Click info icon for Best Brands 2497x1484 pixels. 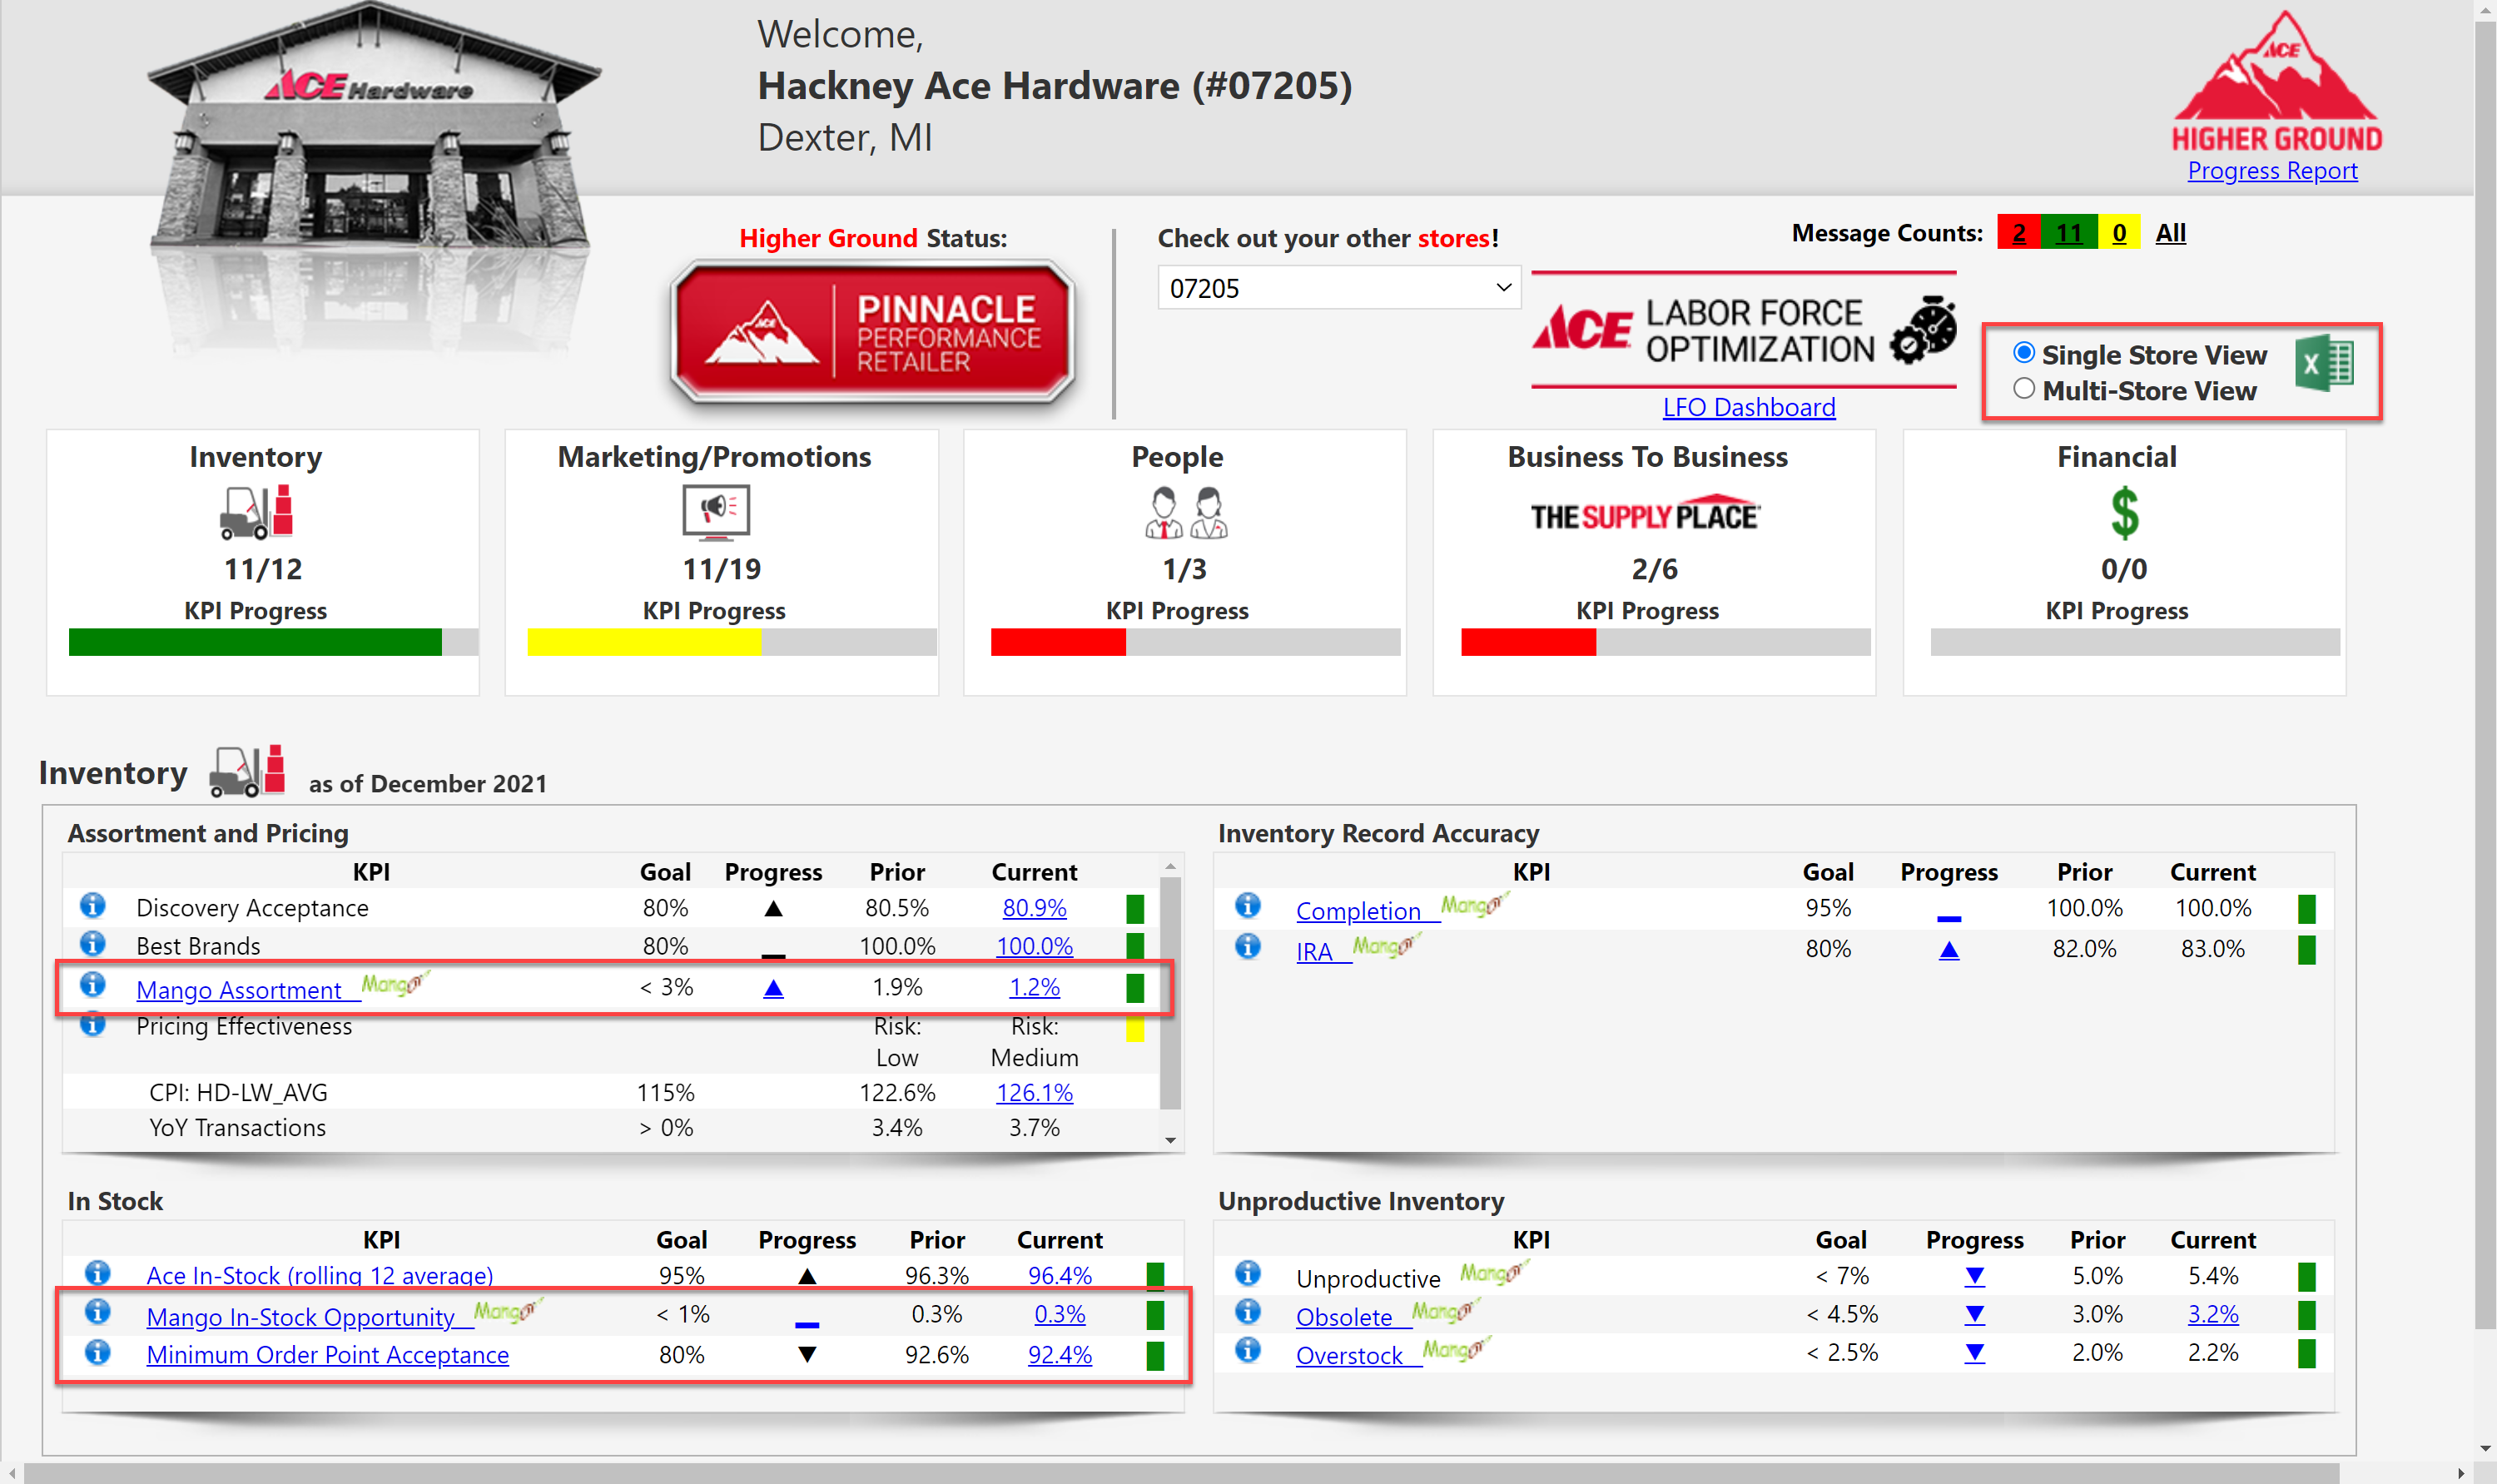tap(93, 943)
